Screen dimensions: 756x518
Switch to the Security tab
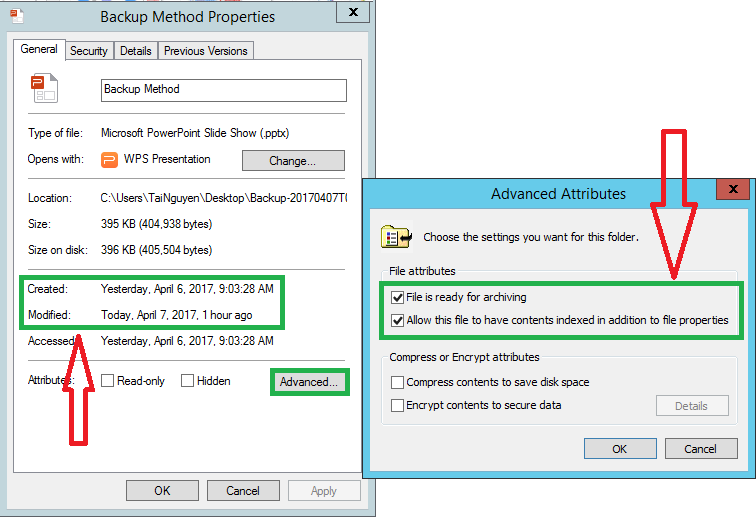tap(89, 51)
